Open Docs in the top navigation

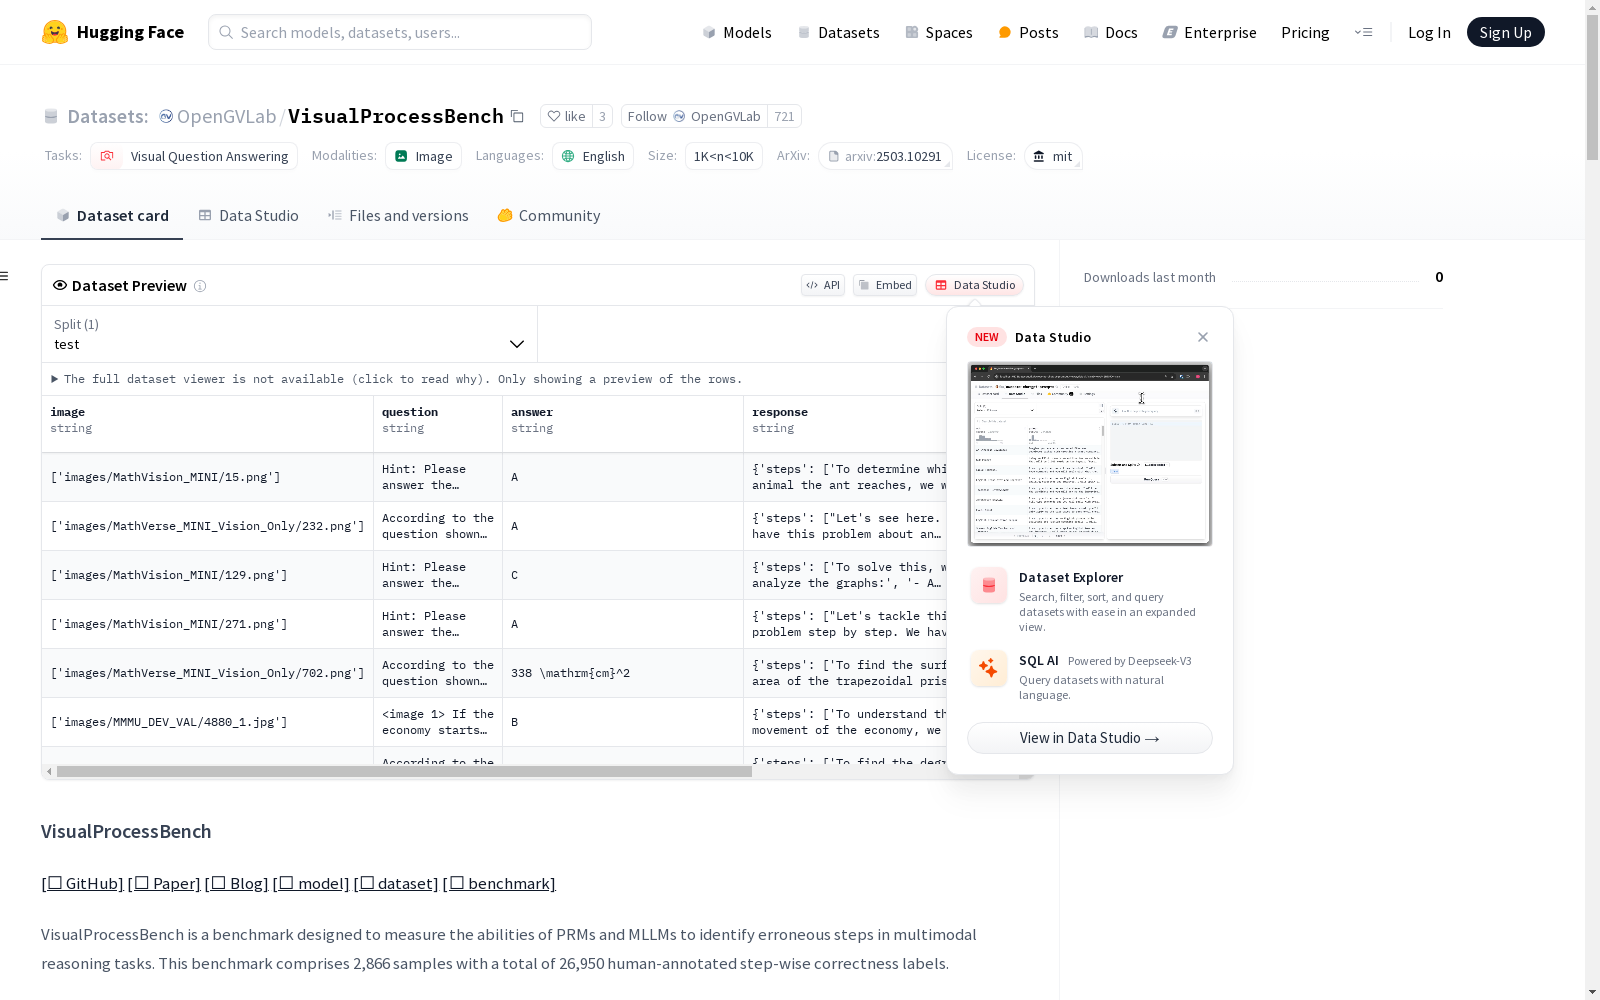1111,32
